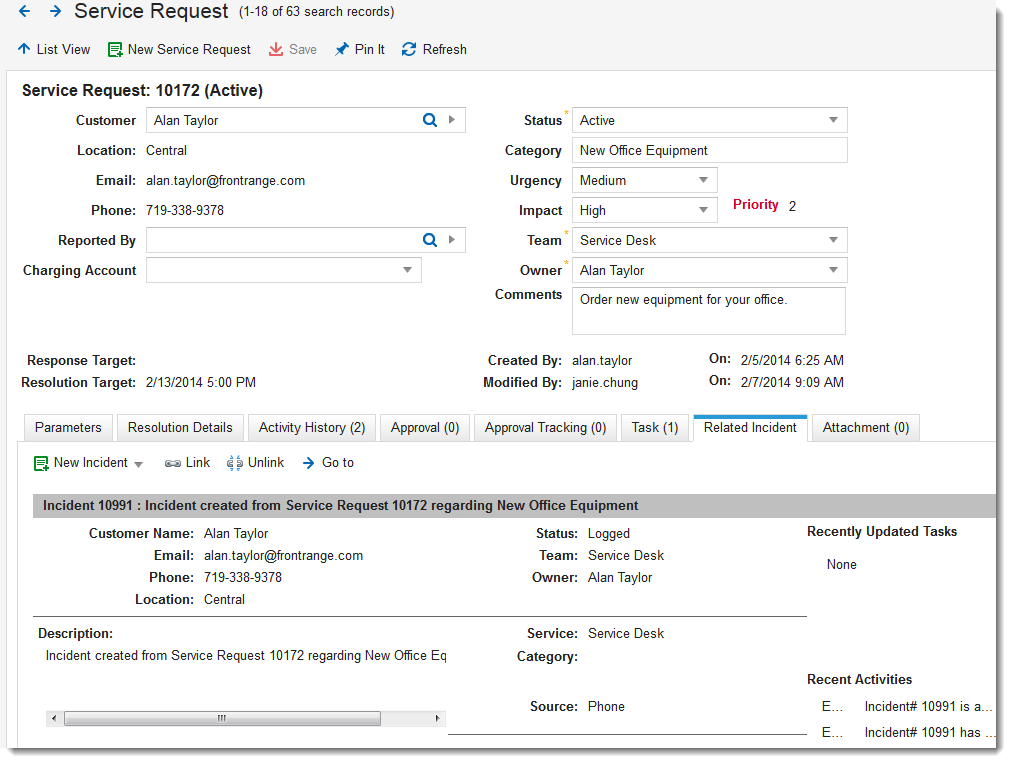
Task: Pin the current record
Action: (359, 49)
